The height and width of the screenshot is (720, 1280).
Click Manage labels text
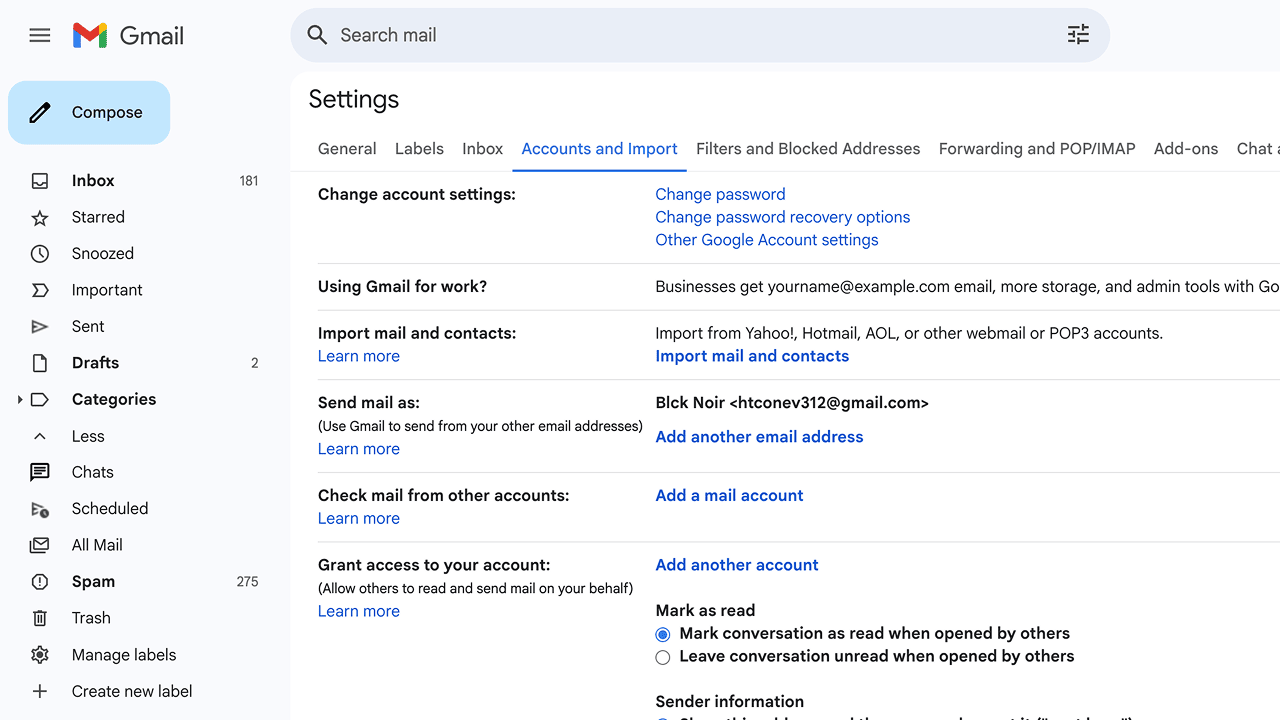pos(124,655)
